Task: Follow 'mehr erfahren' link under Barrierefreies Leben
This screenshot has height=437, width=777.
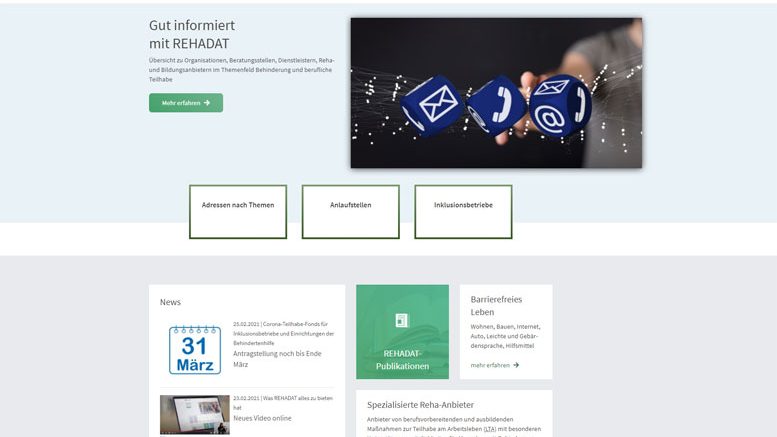Action: pos(494,365)
